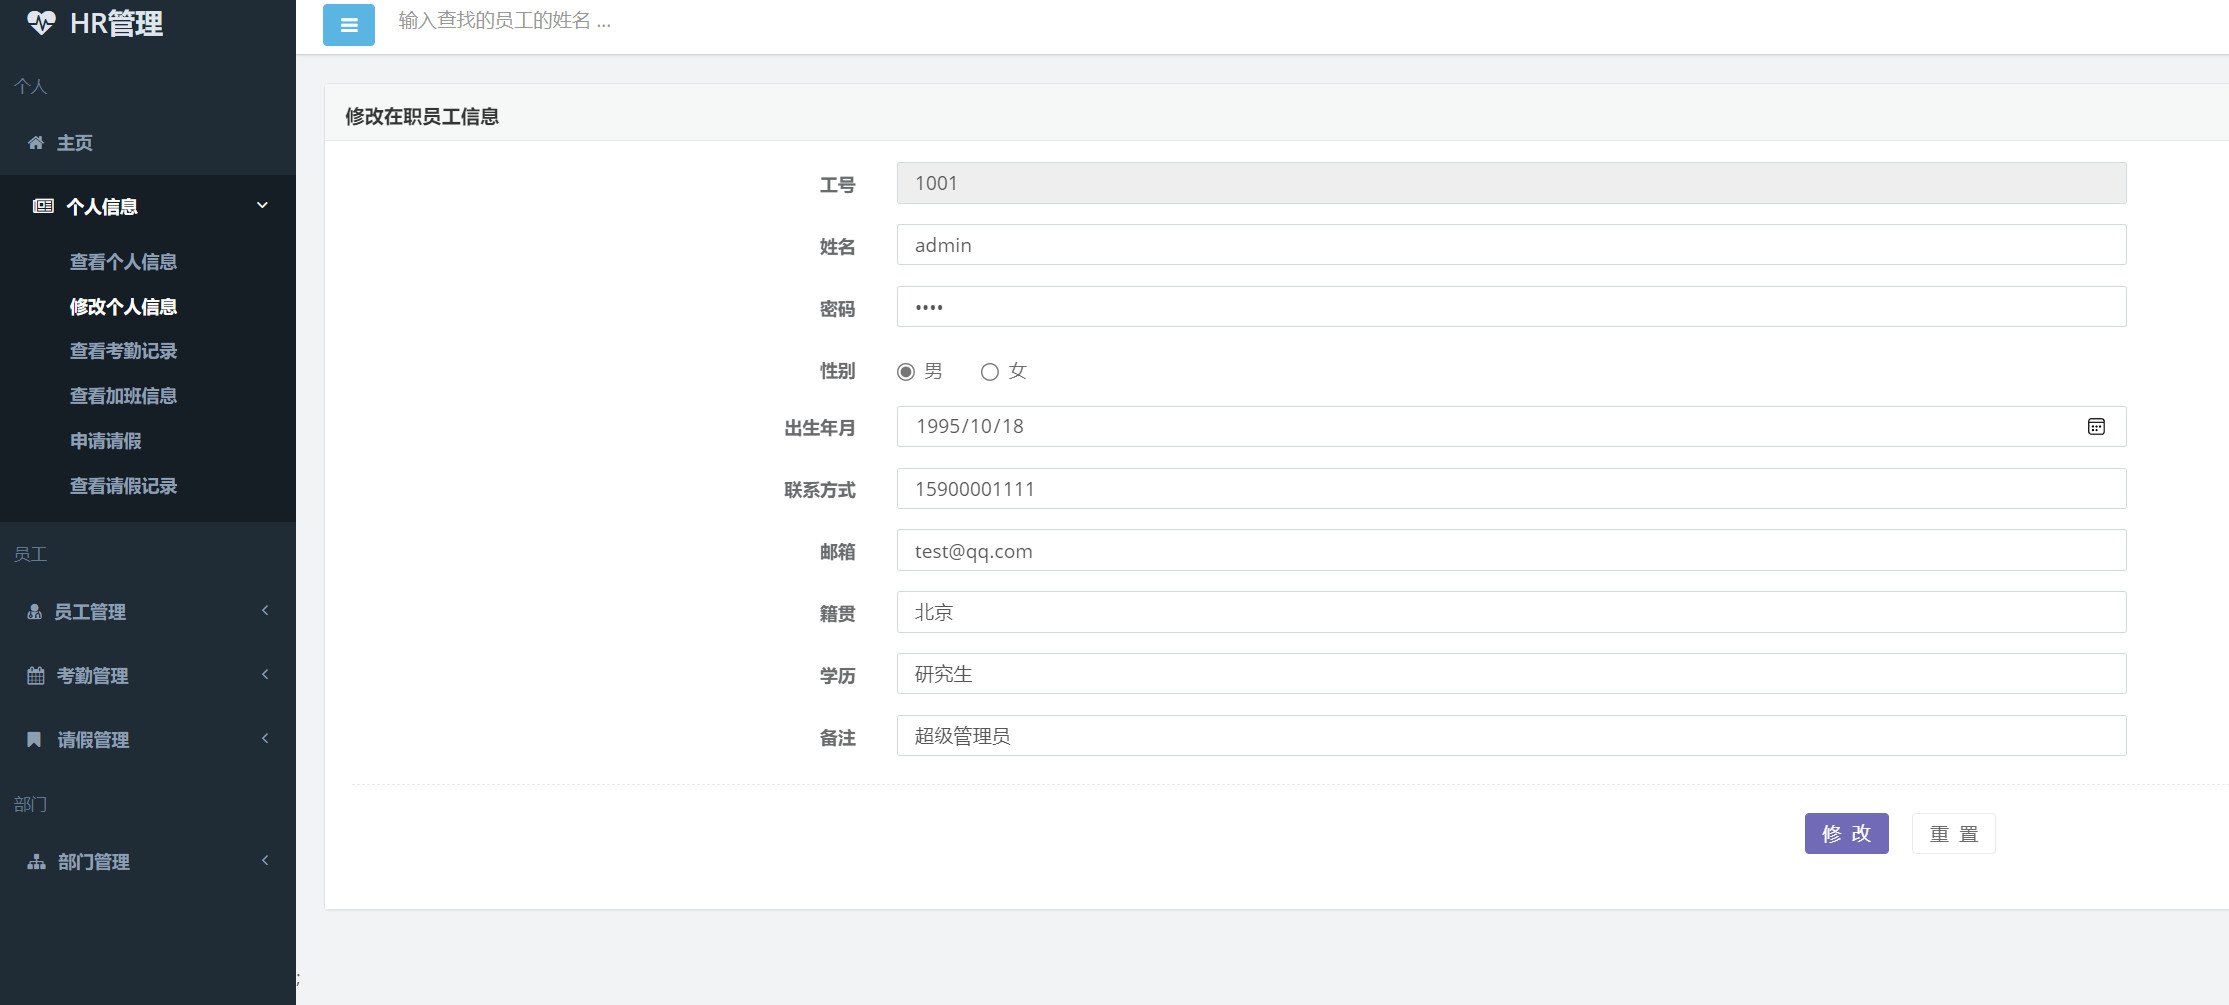Viewport: 2229px width, 1005px height.
Task: Click the home icon next to 主页
Action: (x=36, y=143)
